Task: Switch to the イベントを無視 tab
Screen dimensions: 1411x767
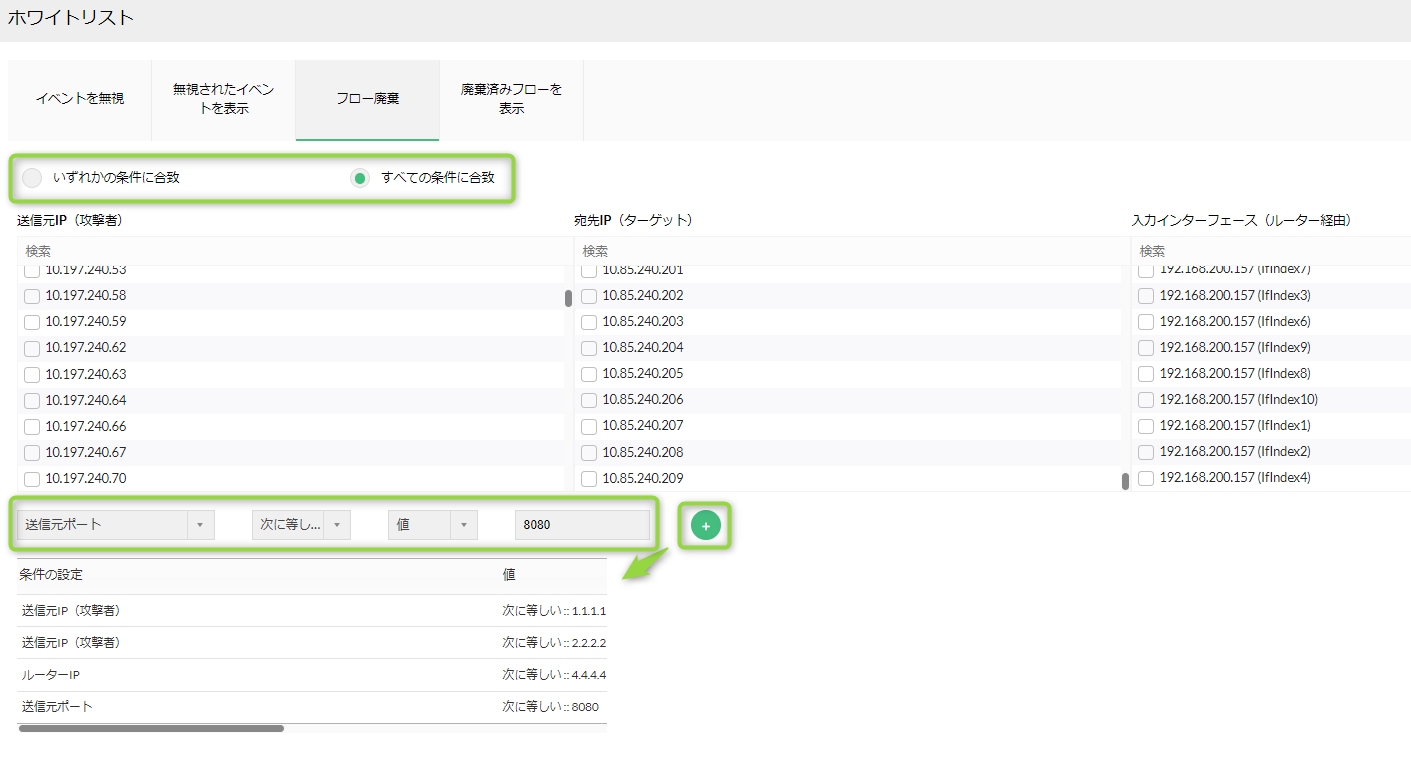Action: coord(80,99)
